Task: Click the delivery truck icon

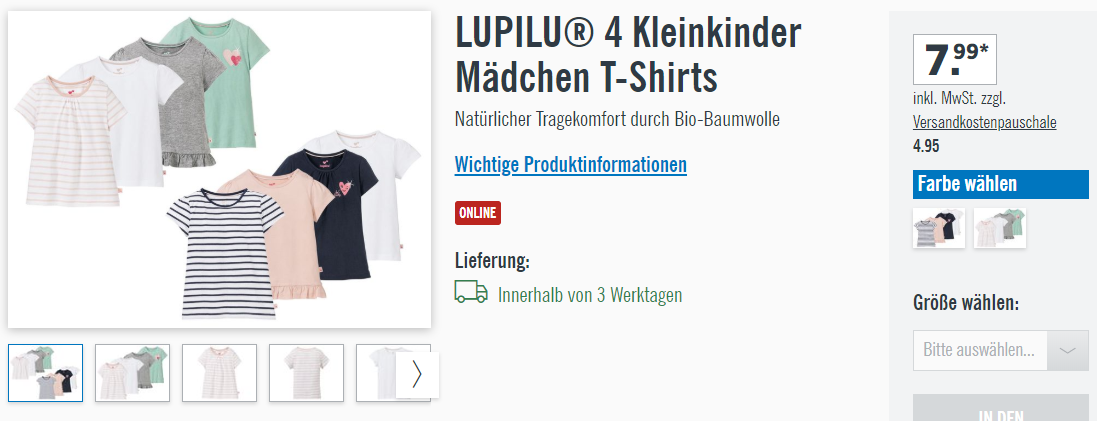Action: click(471, 292)
